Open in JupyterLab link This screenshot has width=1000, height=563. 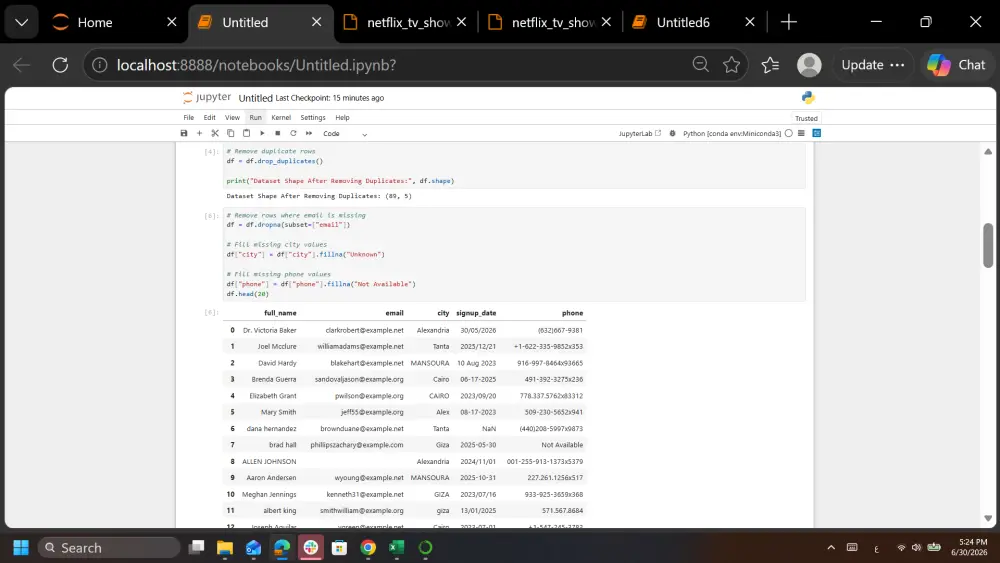pos(640,133)
